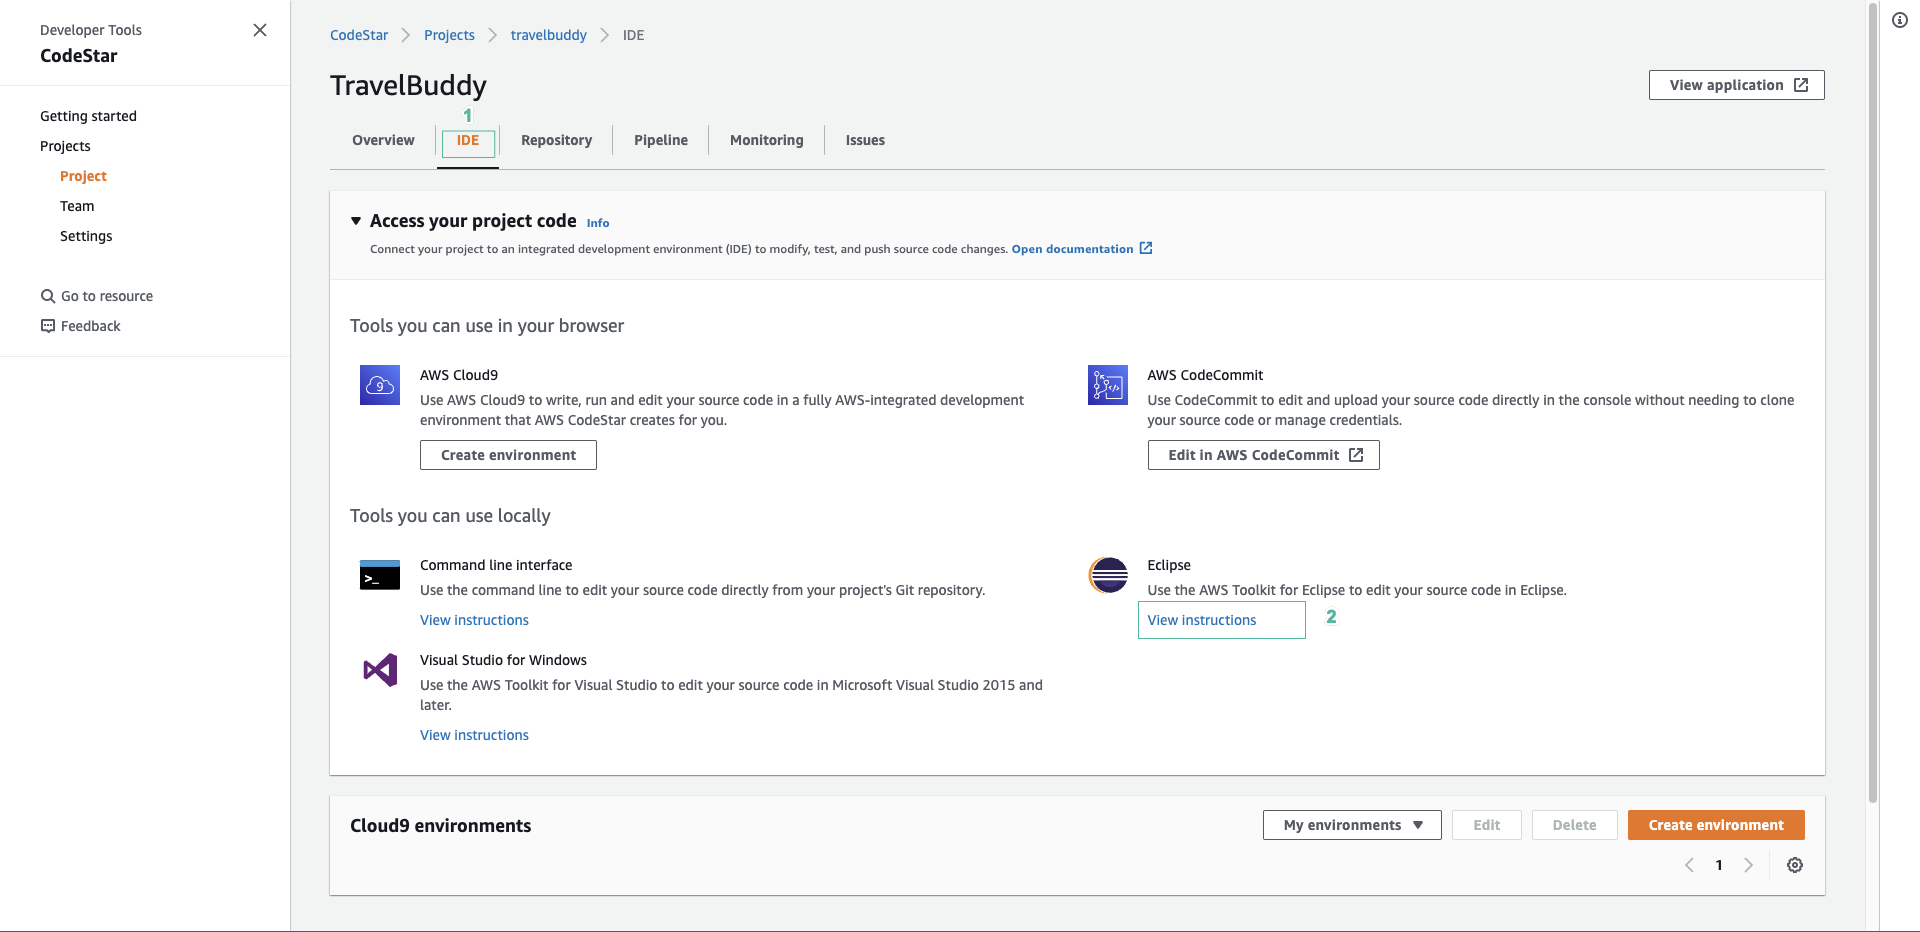
Task: Click the external link icon next to Open documentation
Action: (x=1146, y=248)
